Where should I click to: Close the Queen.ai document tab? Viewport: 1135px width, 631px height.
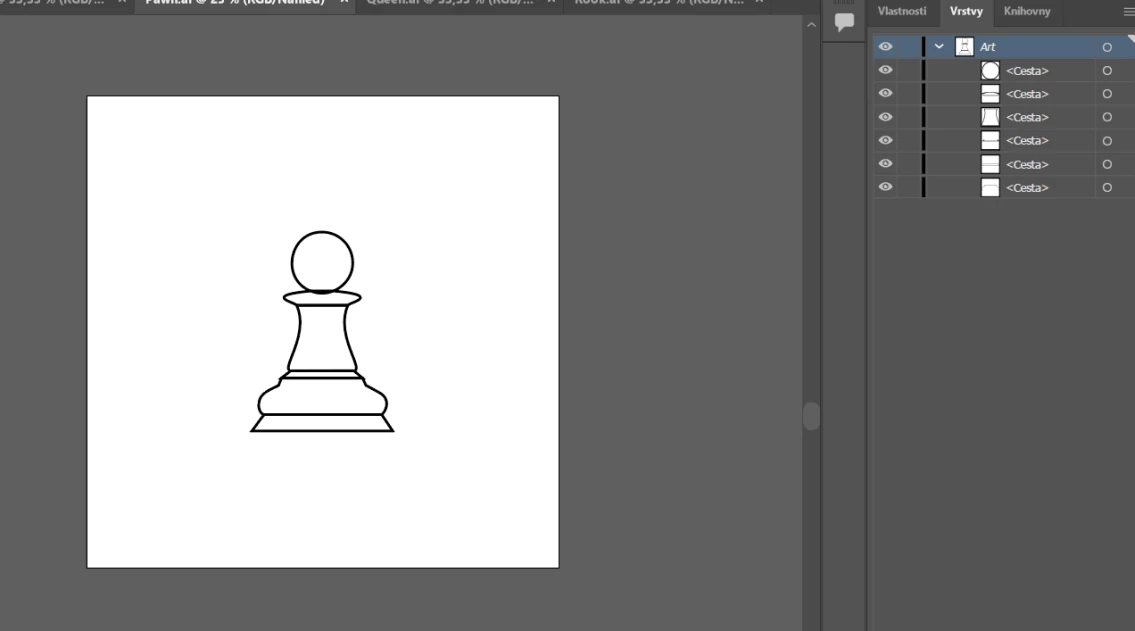[551, 2]
